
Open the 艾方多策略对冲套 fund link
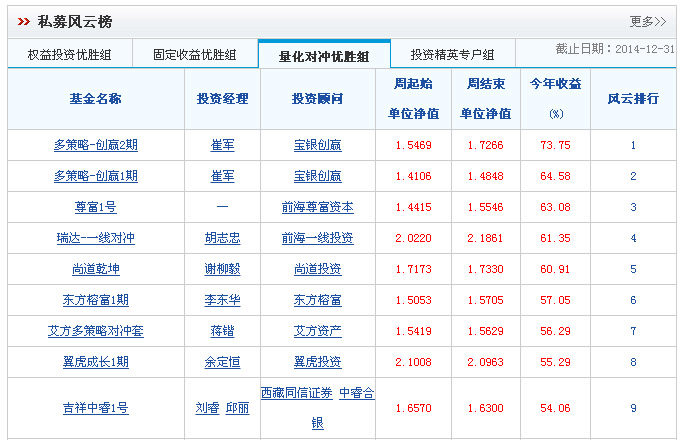pos(96,331)
